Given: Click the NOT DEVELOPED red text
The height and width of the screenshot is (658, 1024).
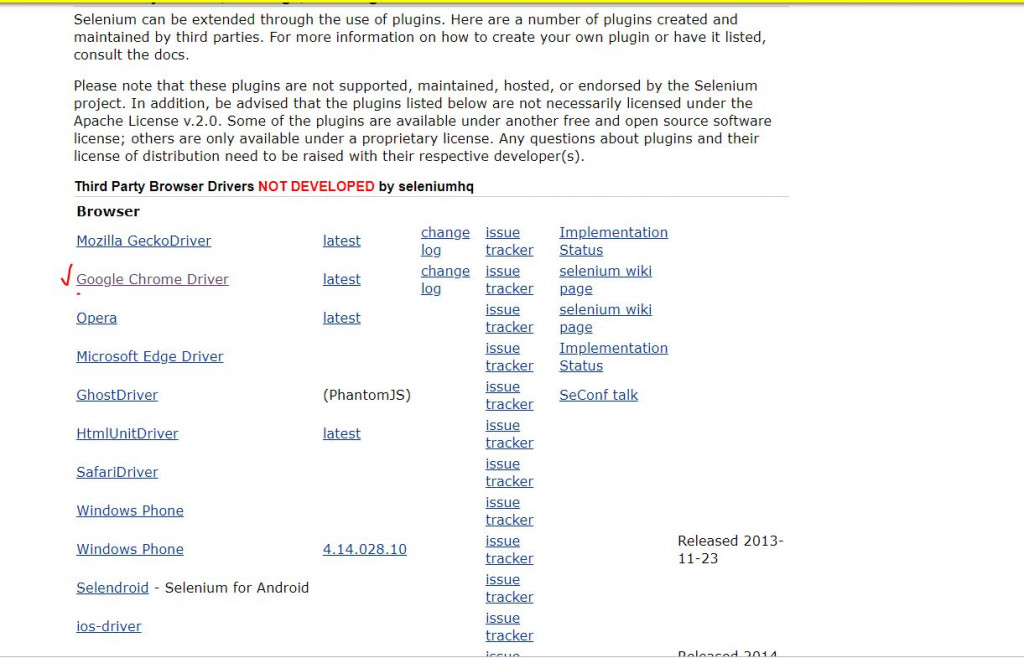Looking at the screenshot, I should (x=316, y=187).
